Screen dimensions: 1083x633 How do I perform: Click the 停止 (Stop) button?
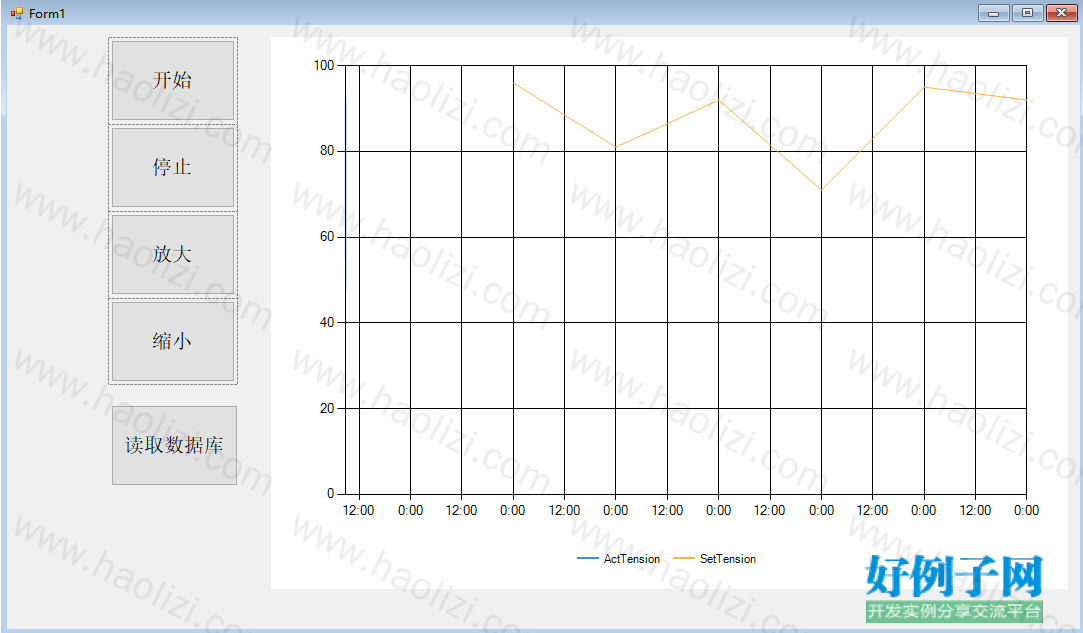[x=173, y=167]
